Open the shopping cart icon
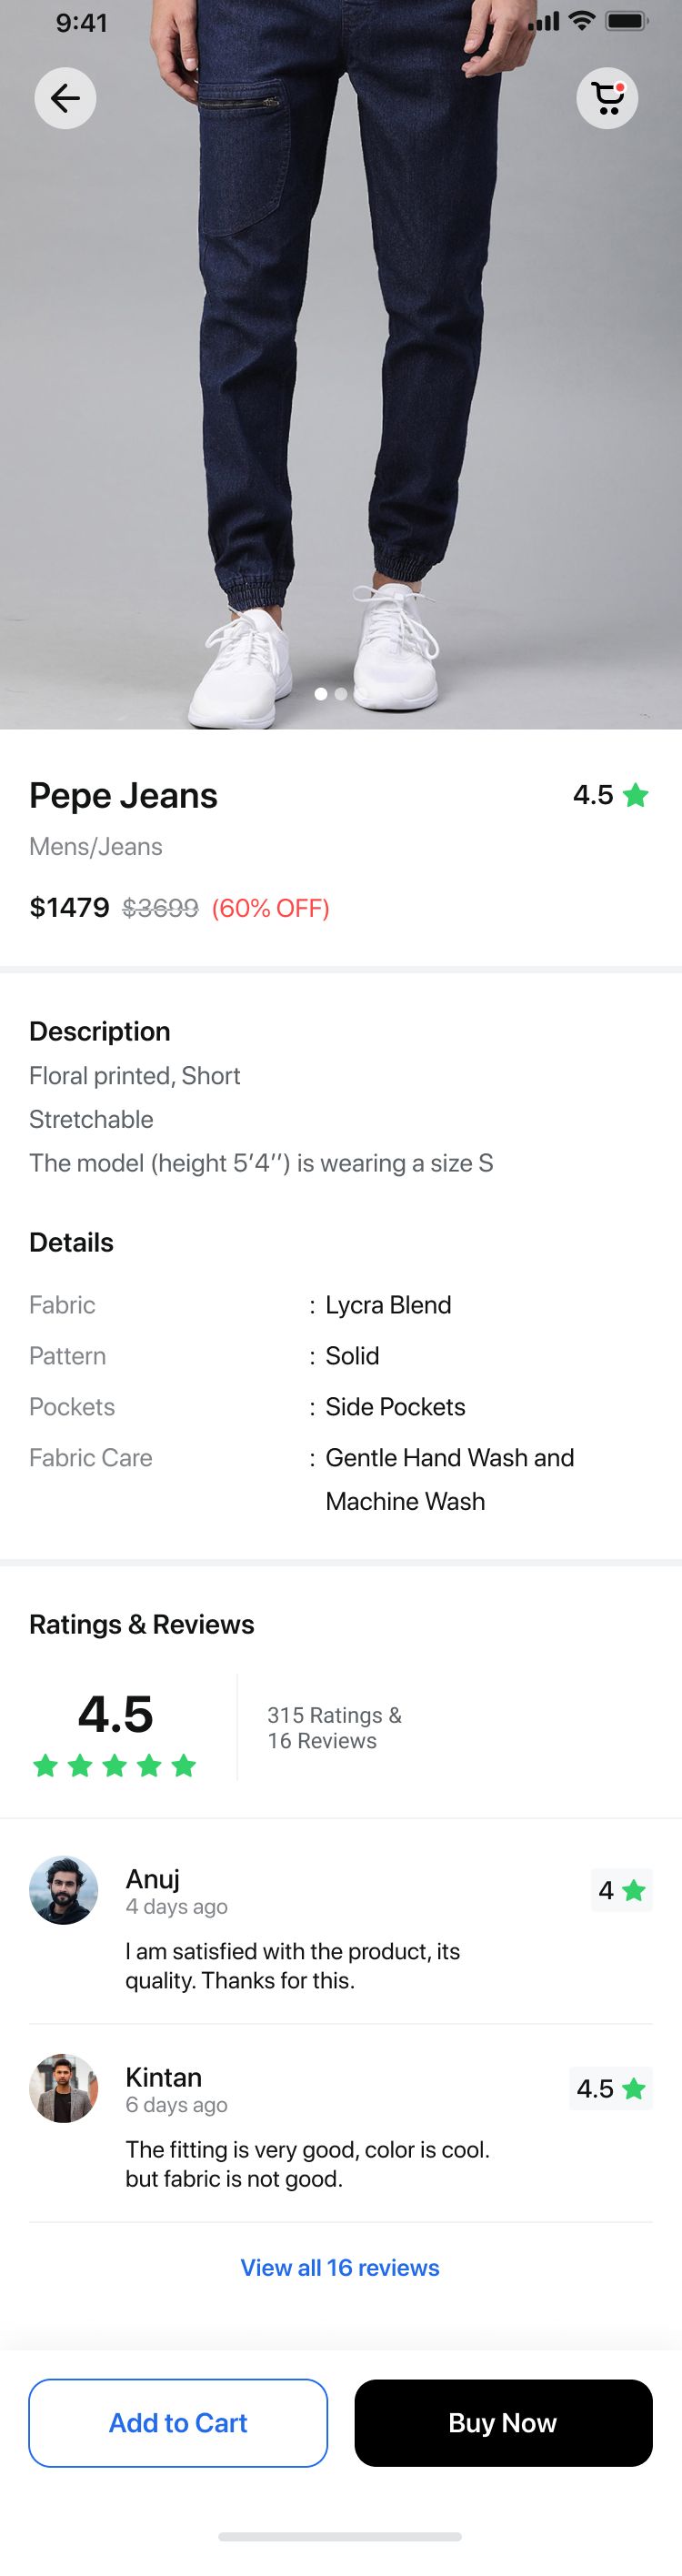This screenshot has height=2576, width=682. tap(607, 98)
